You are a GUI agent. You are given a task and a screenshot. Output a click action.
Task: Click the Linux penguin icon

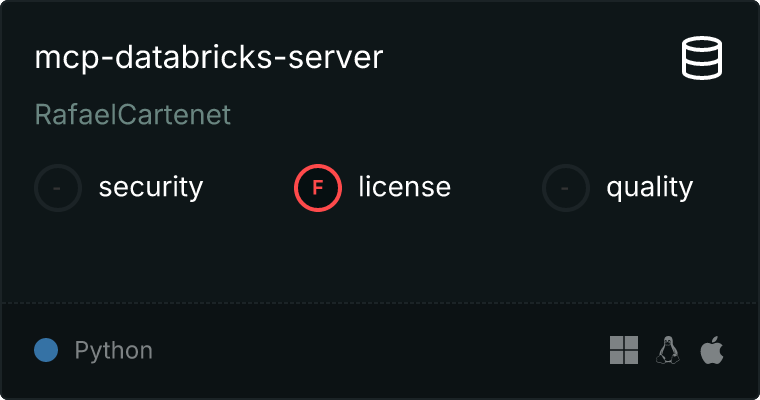pyautogui.click(x=668, y=351)
